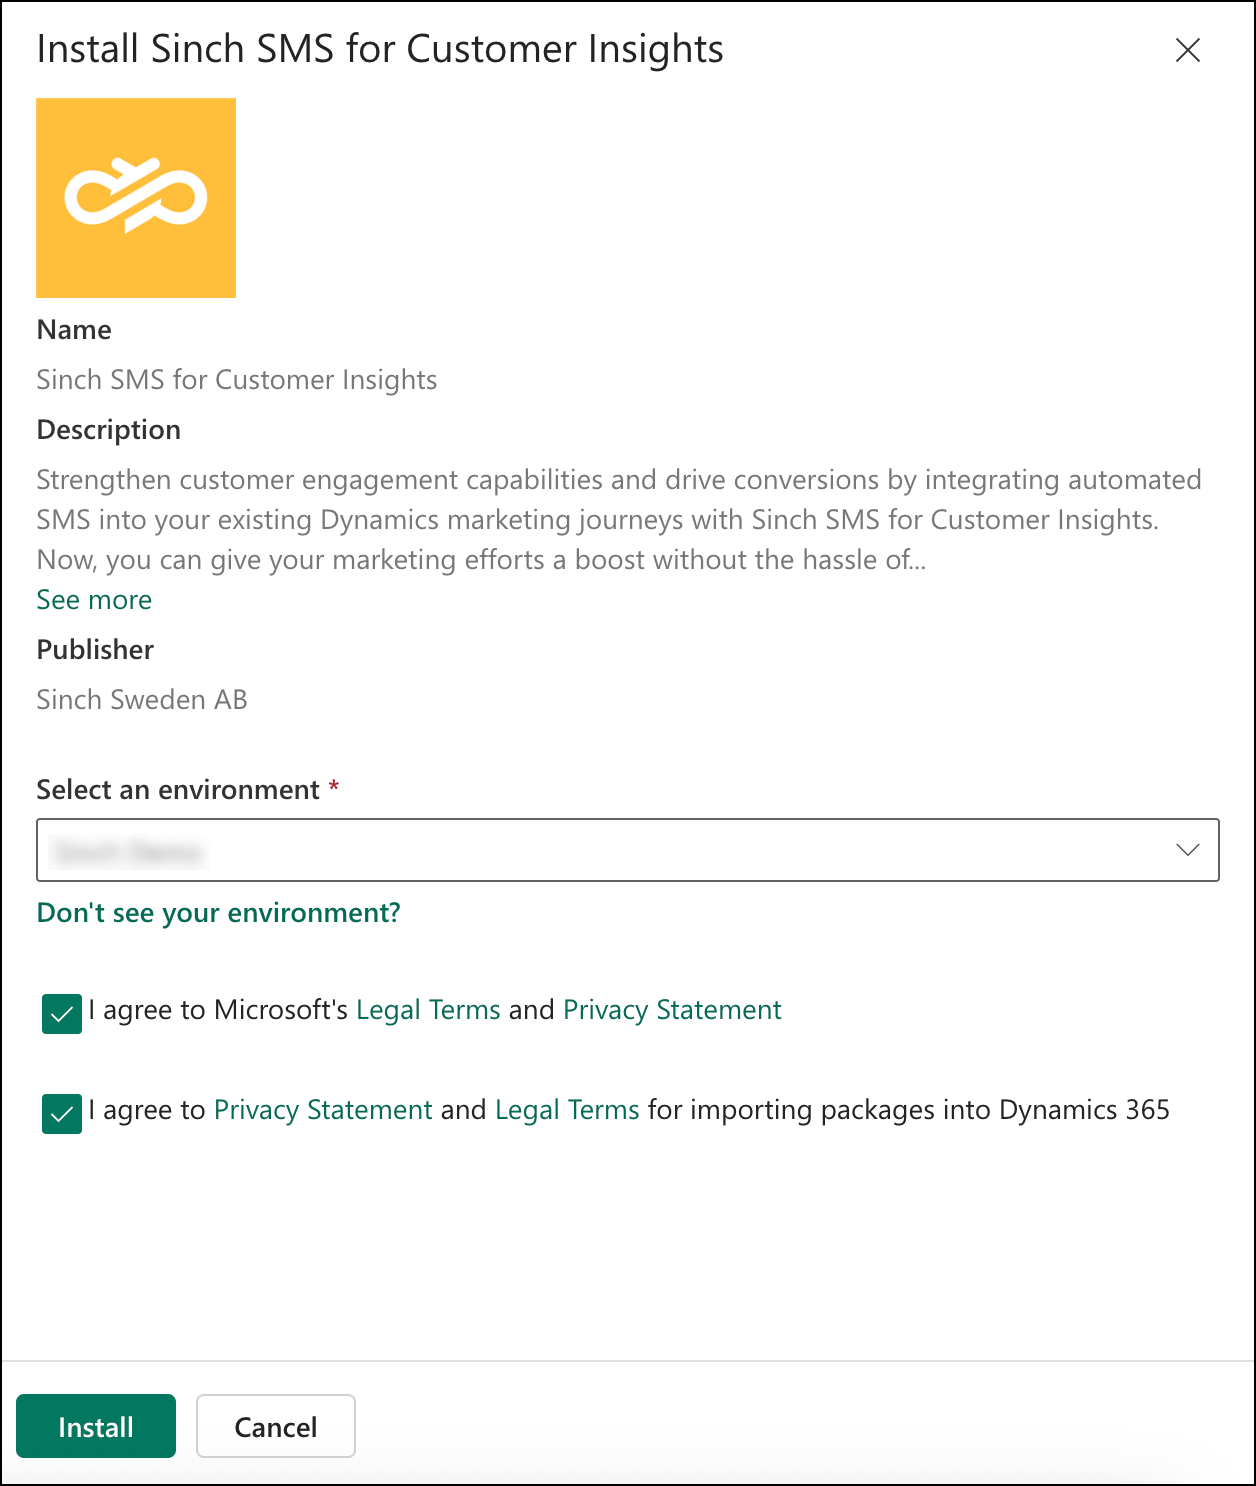Image resolution: width=1256 pixels, height=1486 pixels.
Task: Click the checkmark inside the first agreement checkbox
Action: 60,1014
